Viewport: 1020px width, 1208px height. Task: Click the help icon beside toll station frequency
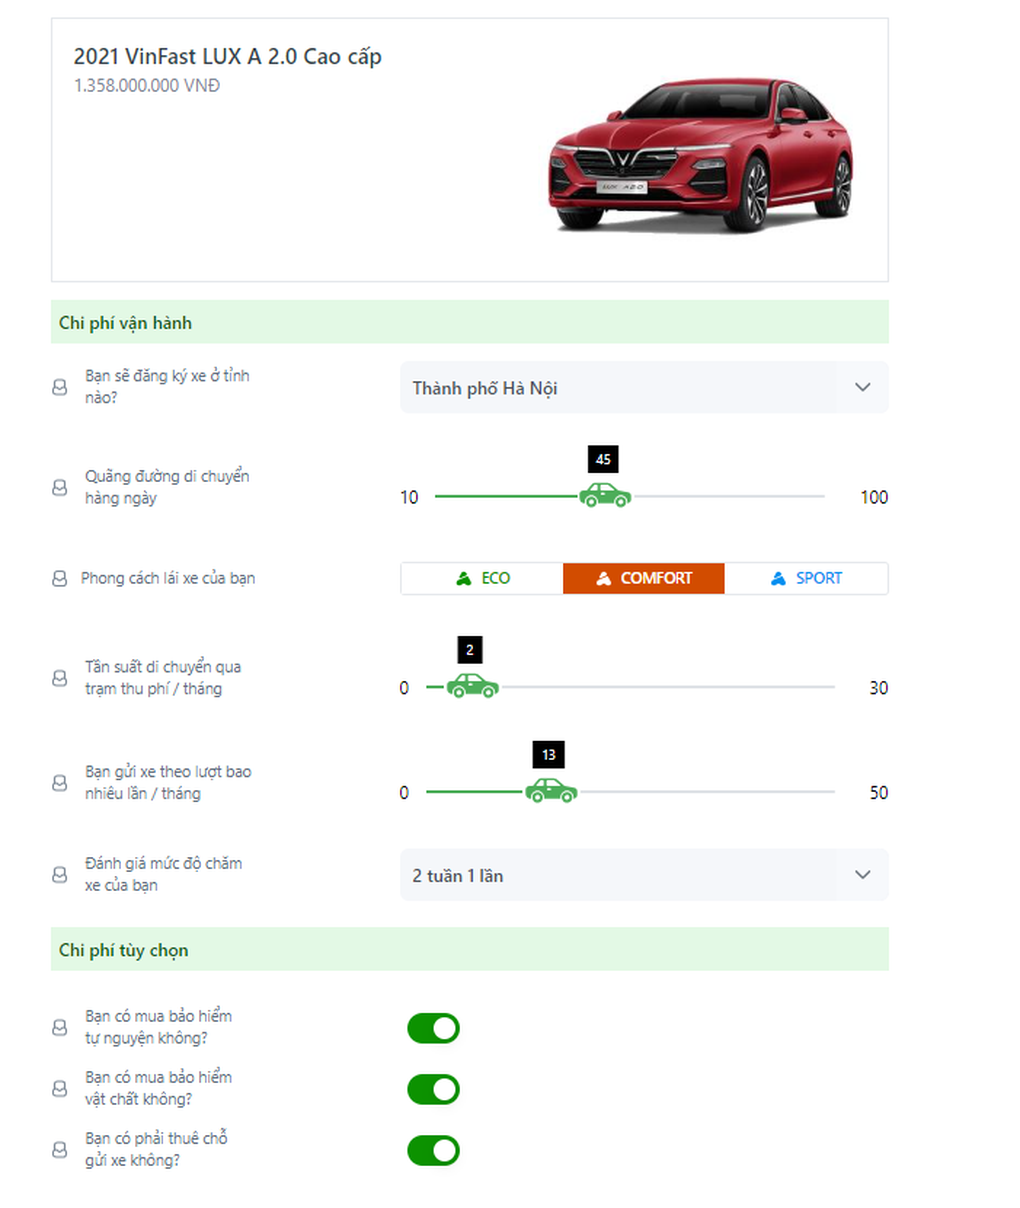tap(60, 678)
